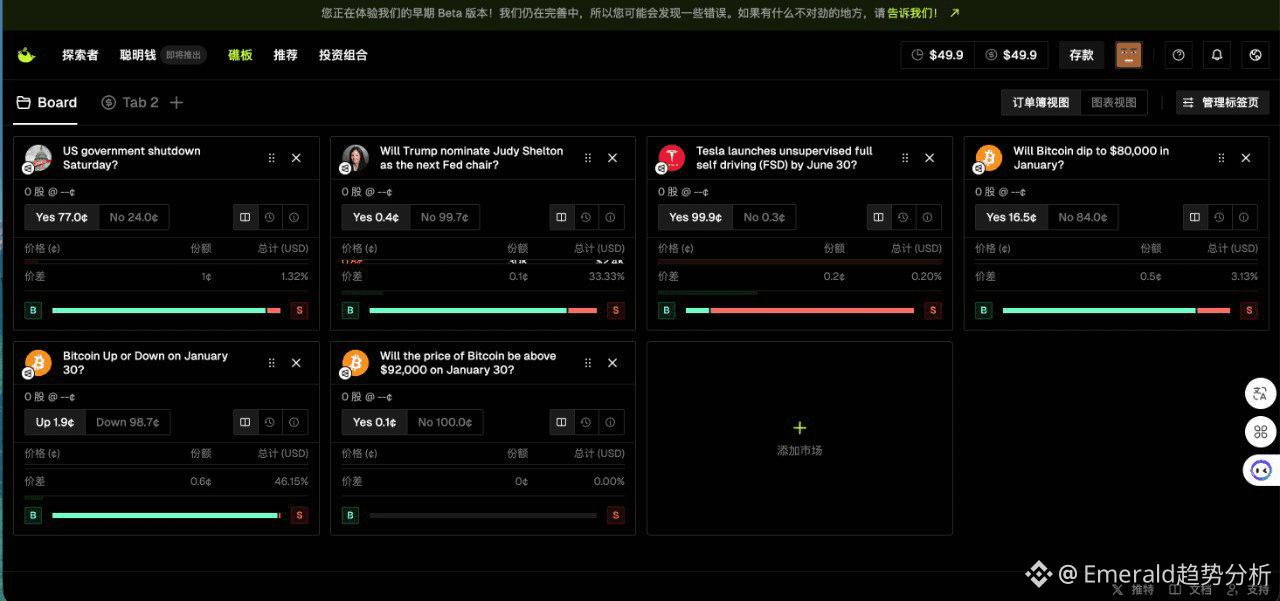
Task: Click buy/sell ratio bar on Judy Shelton card
Action: [x=483, y=311]
